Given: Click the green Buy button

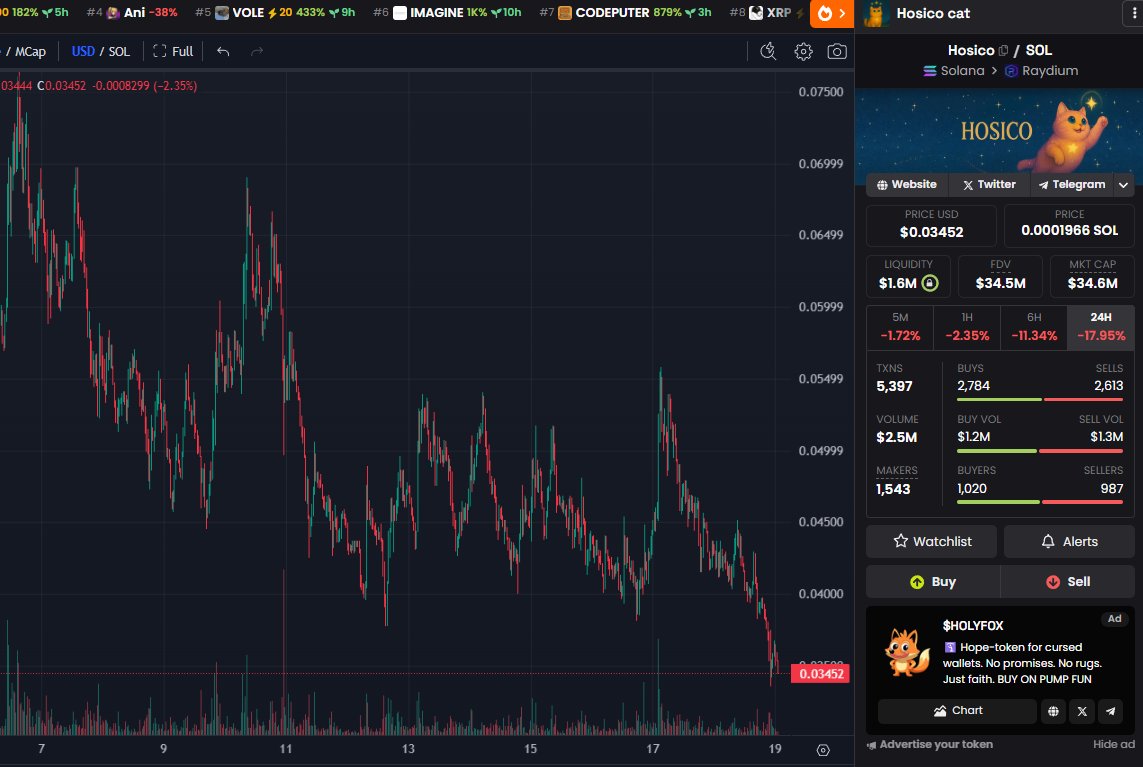Looking at the screenshot, I should 933,582.
